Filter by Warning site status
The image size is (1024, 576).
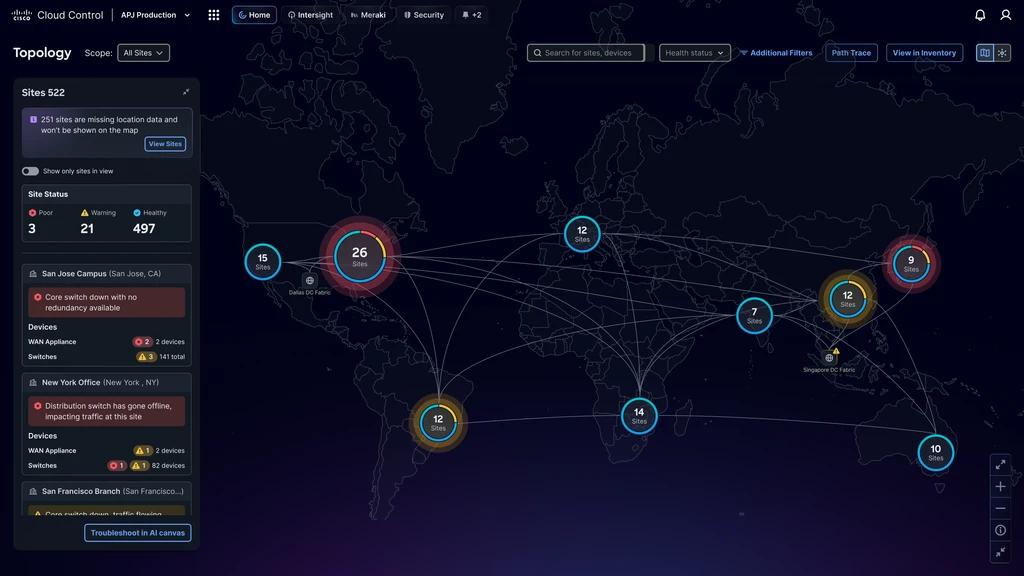98,221
